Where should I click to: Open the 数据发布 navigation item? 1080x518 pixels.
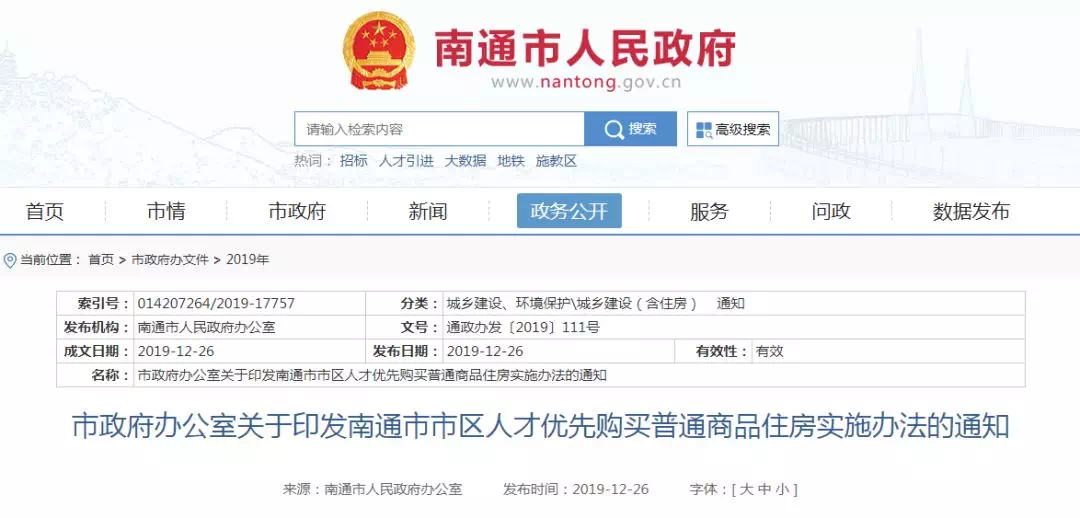971,211
